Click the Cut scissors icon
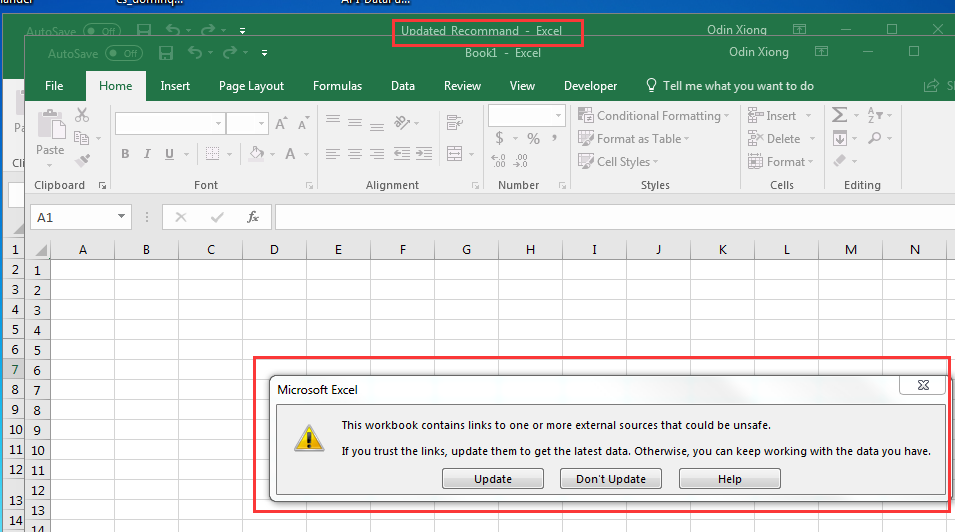This screenshot has height=532, width=955. [x=82, y=115]
